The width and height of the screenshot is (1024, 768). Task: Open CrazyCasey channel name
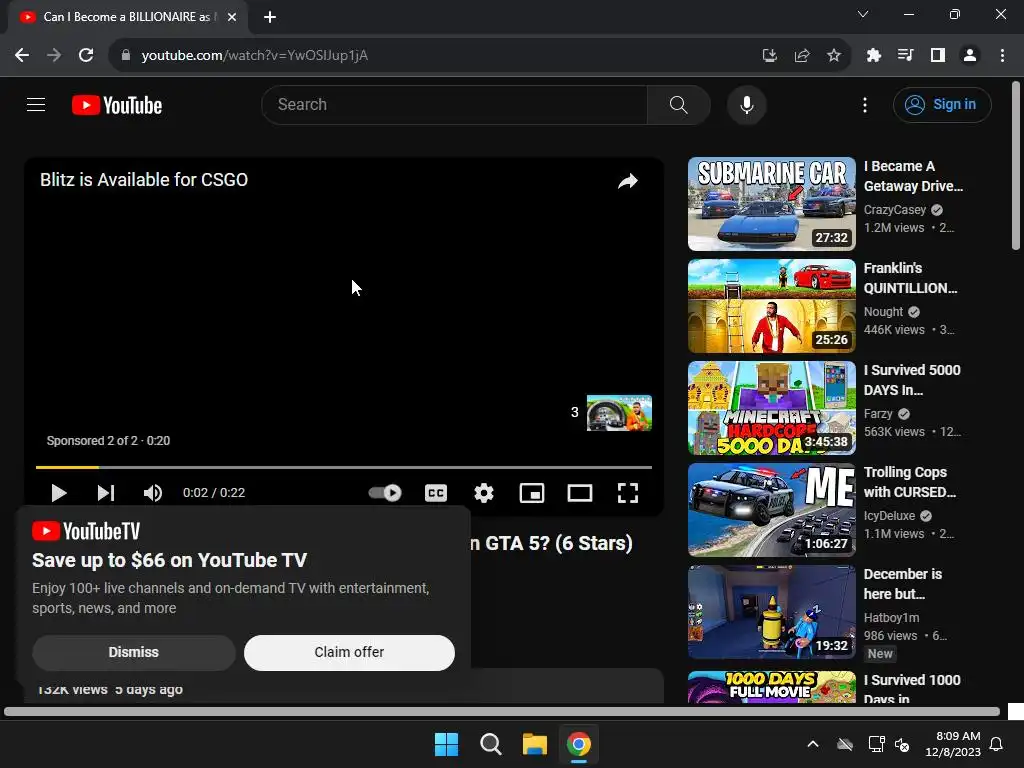click(x=895, y=210)
